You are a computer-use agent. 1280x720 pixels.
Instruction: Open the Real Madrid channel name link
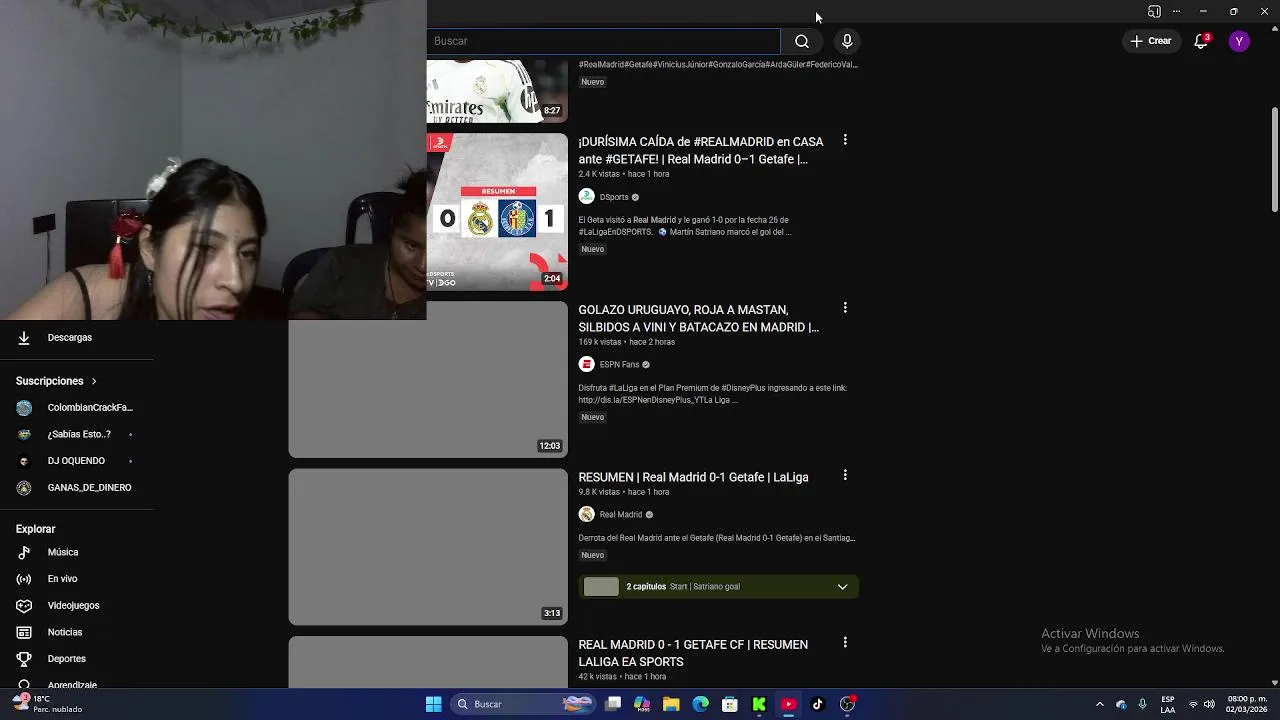[621, 514]
